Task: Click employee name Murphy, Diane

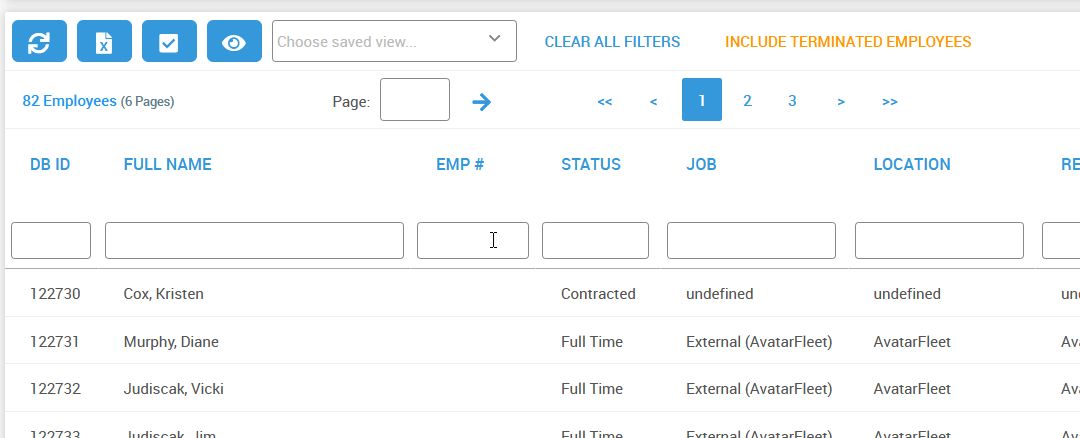Action: coord(171,342)
